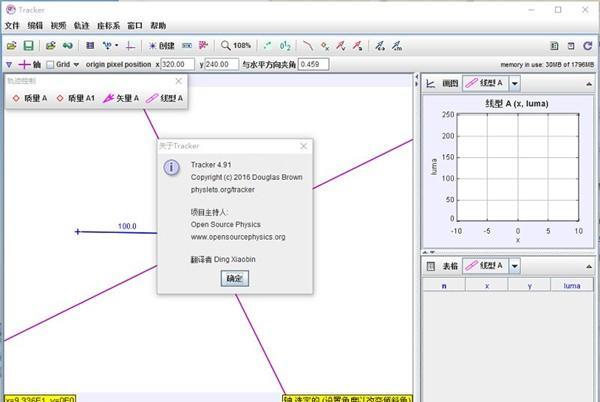Close the About Tracker dialog
This screenshot has width=600, height=402.
click(303, 146)
